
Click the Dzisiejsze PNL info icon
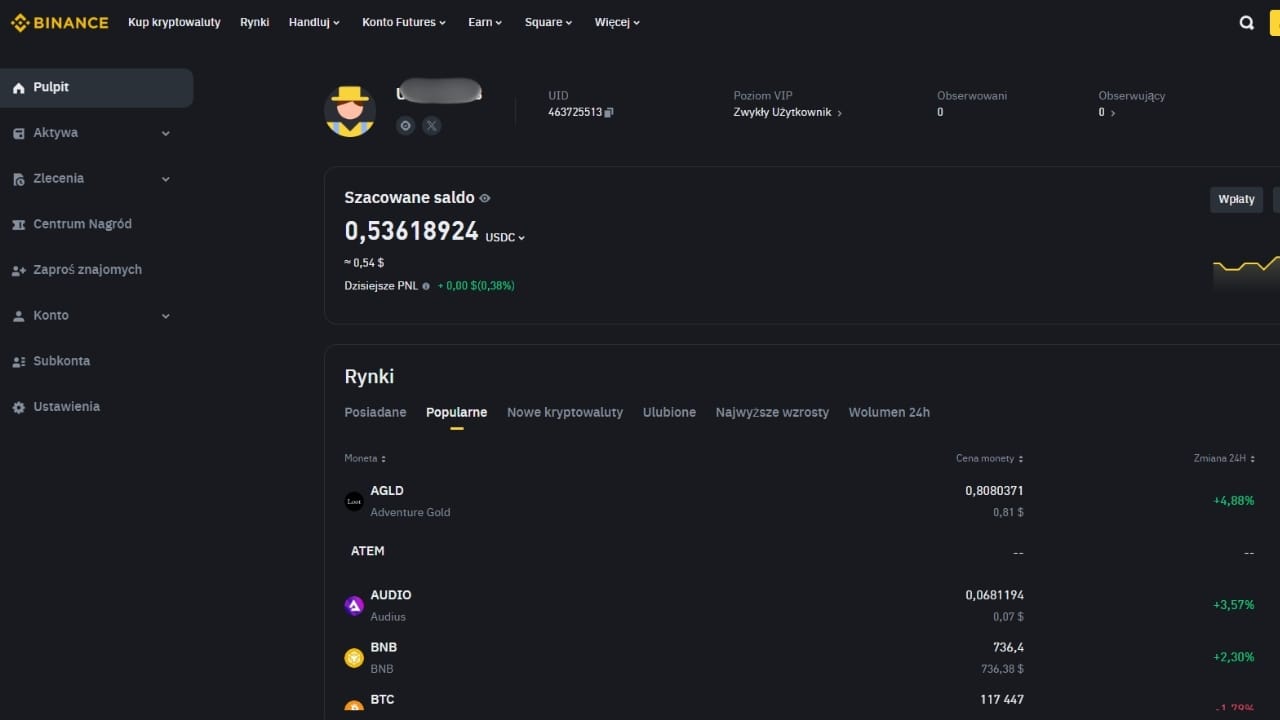[x=426, y=286]
